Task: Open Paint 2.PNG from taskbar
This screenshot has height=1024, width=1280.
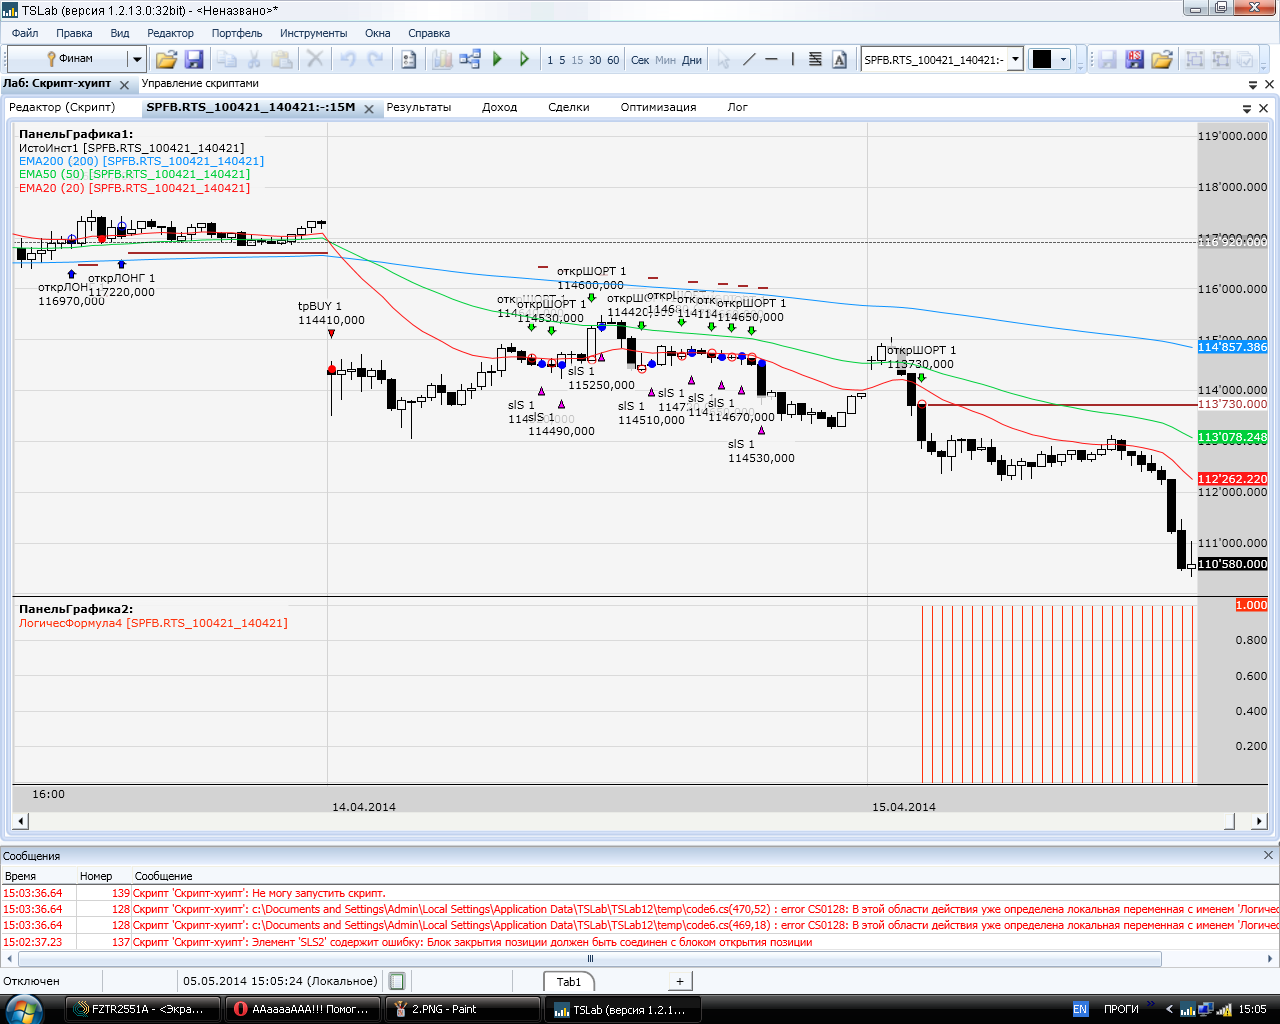Action: 463,1009
